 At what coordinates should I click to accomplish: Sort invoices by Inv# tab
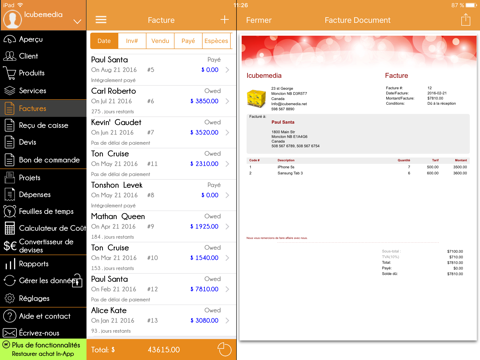tap(132, 41)
